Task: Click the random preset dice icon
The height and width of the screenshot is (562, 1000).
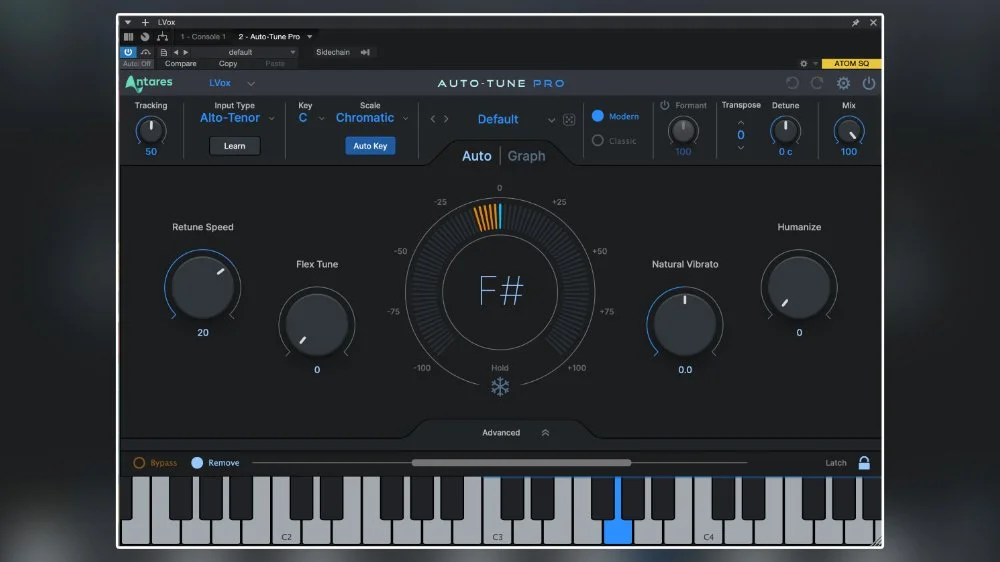Action: click(x=569, y=119)
